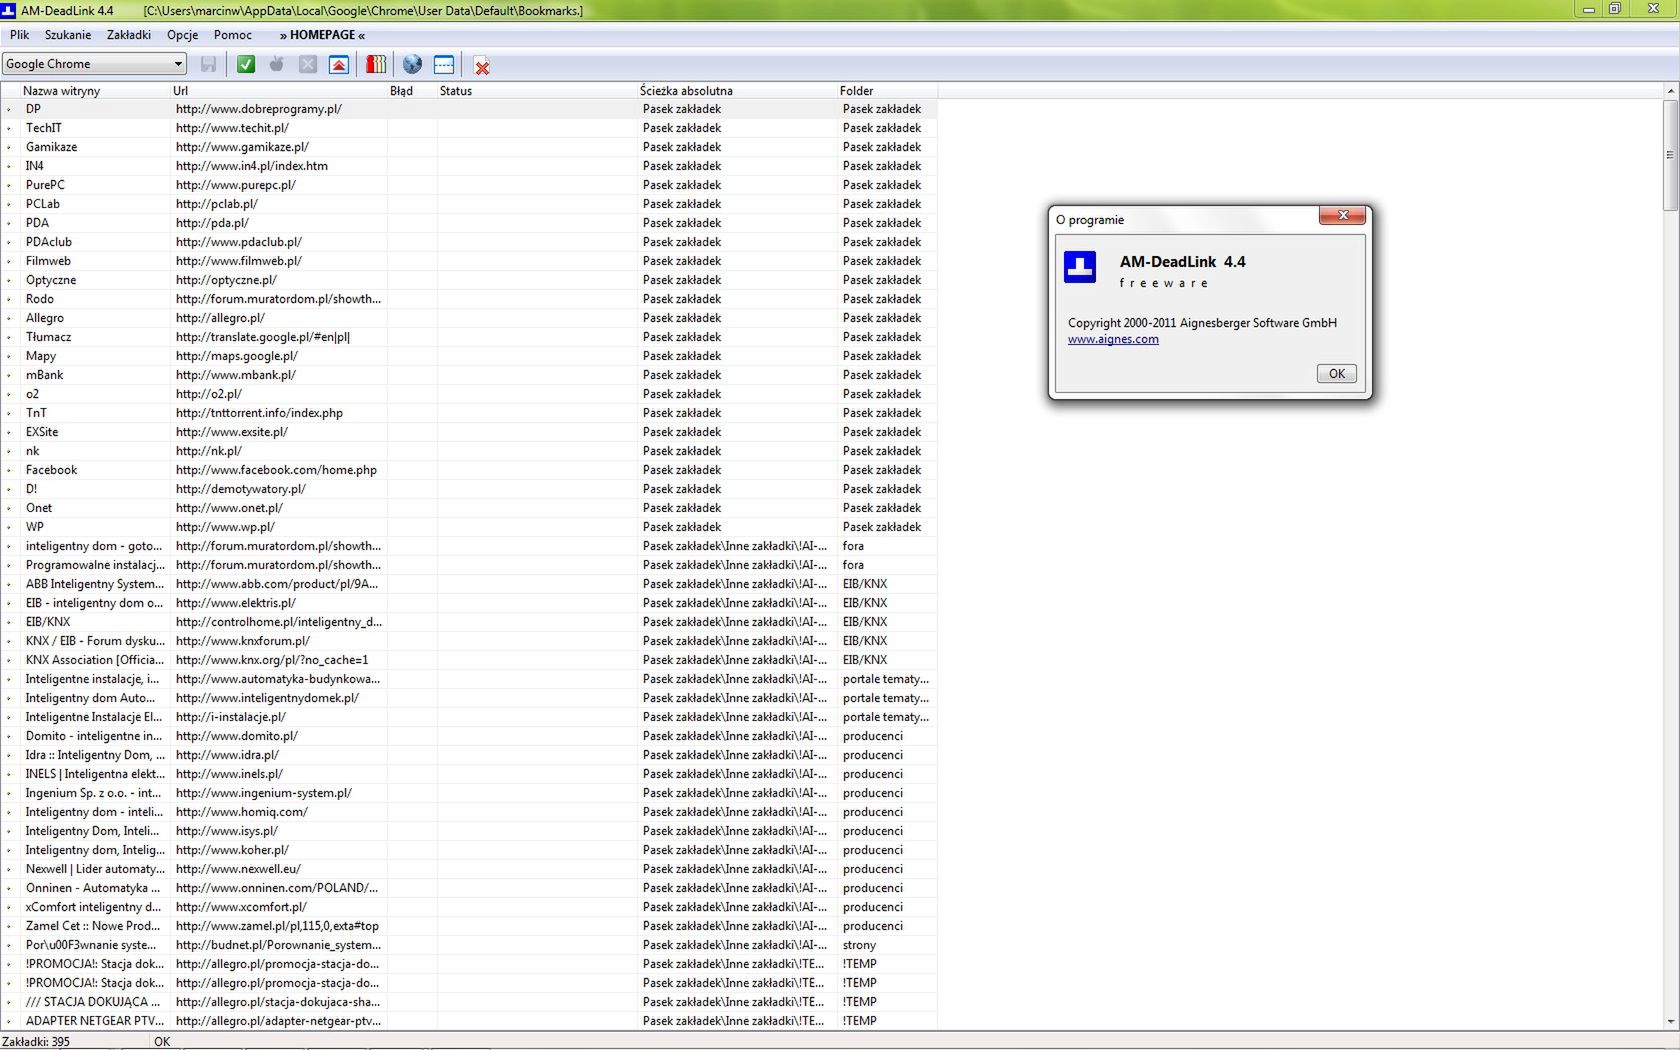Image resolution: width=1680 pixels, height=1050 pixels.
Task: Open www.aignes.com link in About dialog
Action: pyautogui.click(x=1113, y=339)
